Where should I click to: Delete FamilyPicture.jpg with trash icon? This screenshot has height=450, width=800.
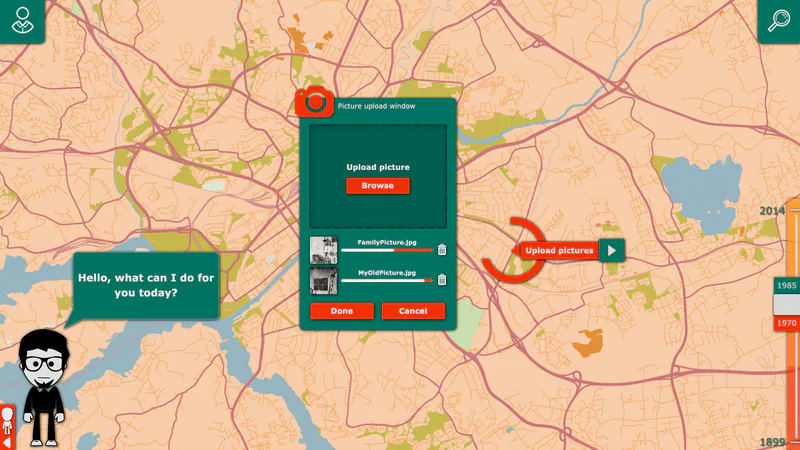442,249
